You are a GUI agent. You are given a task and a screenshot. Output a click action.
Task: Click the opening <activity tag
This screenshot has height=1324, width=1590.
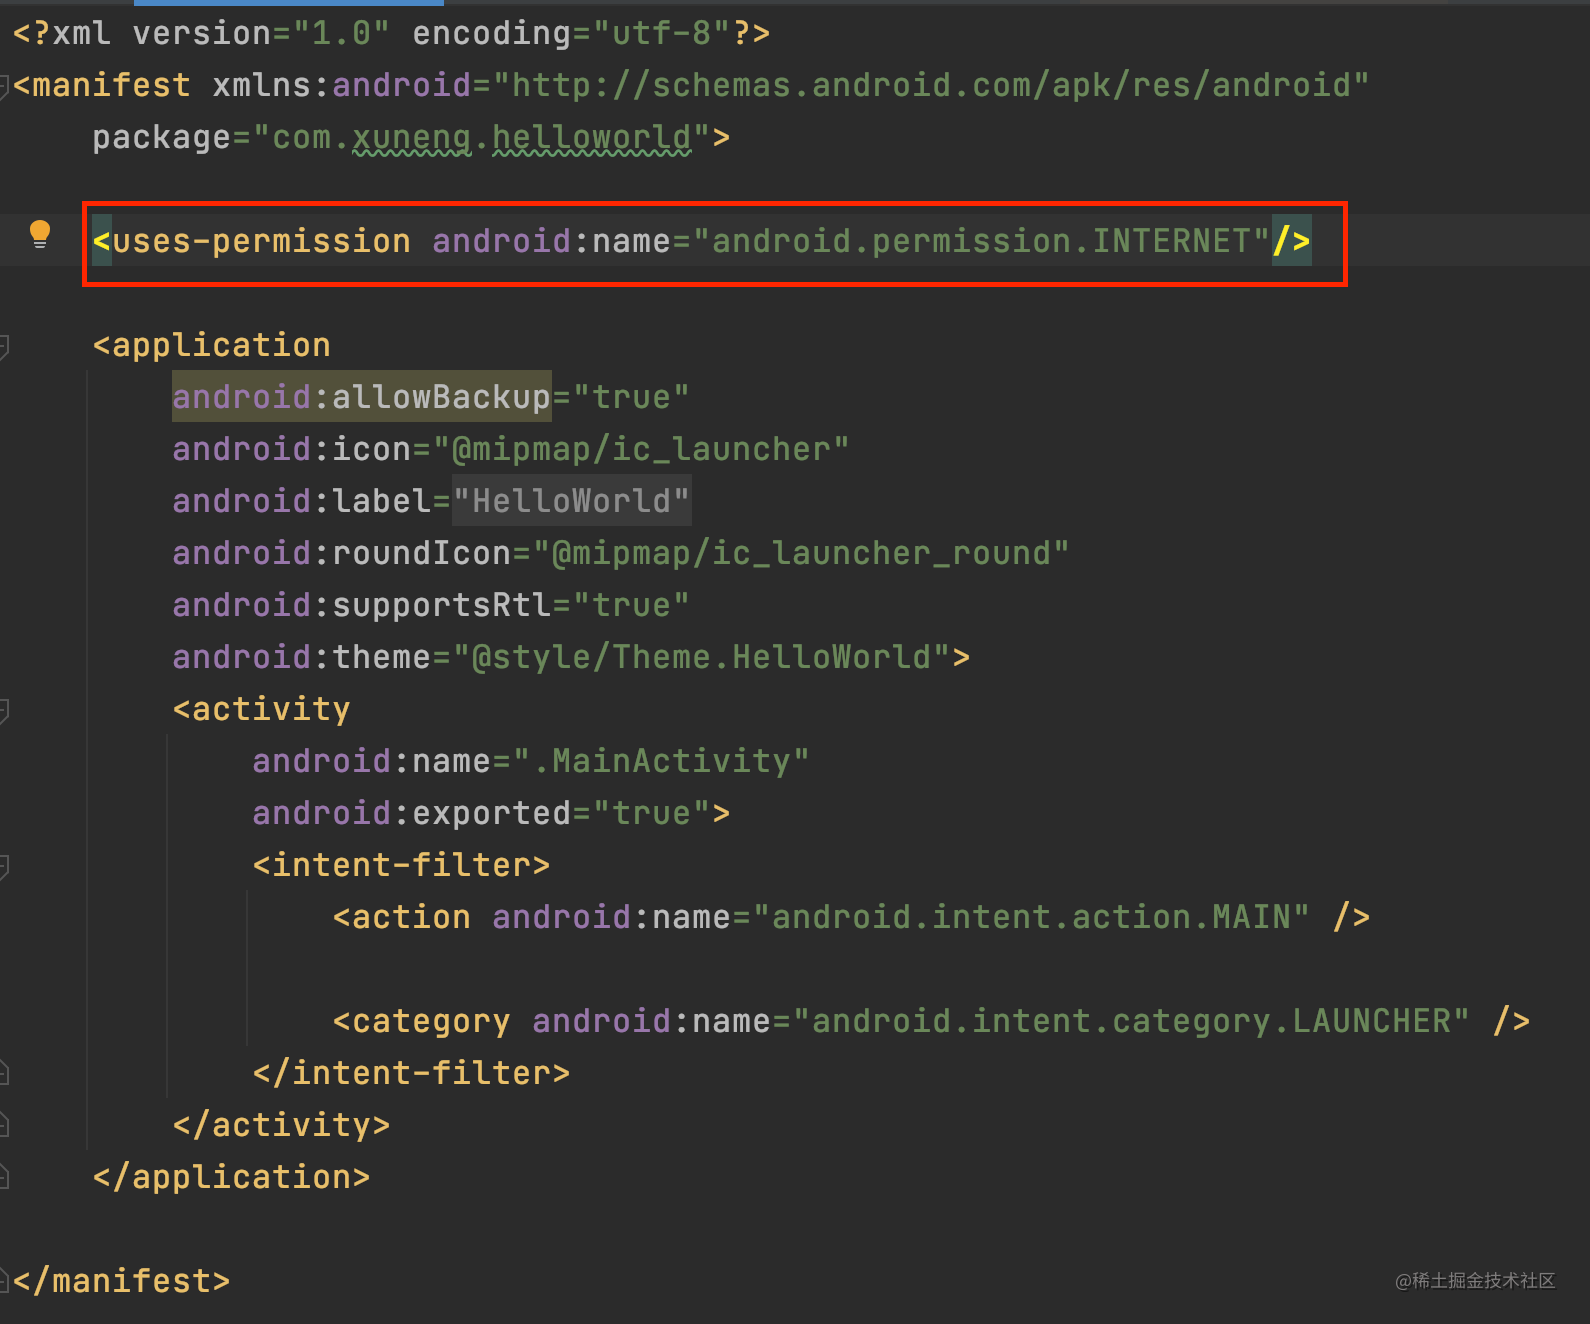click(261, 709)
